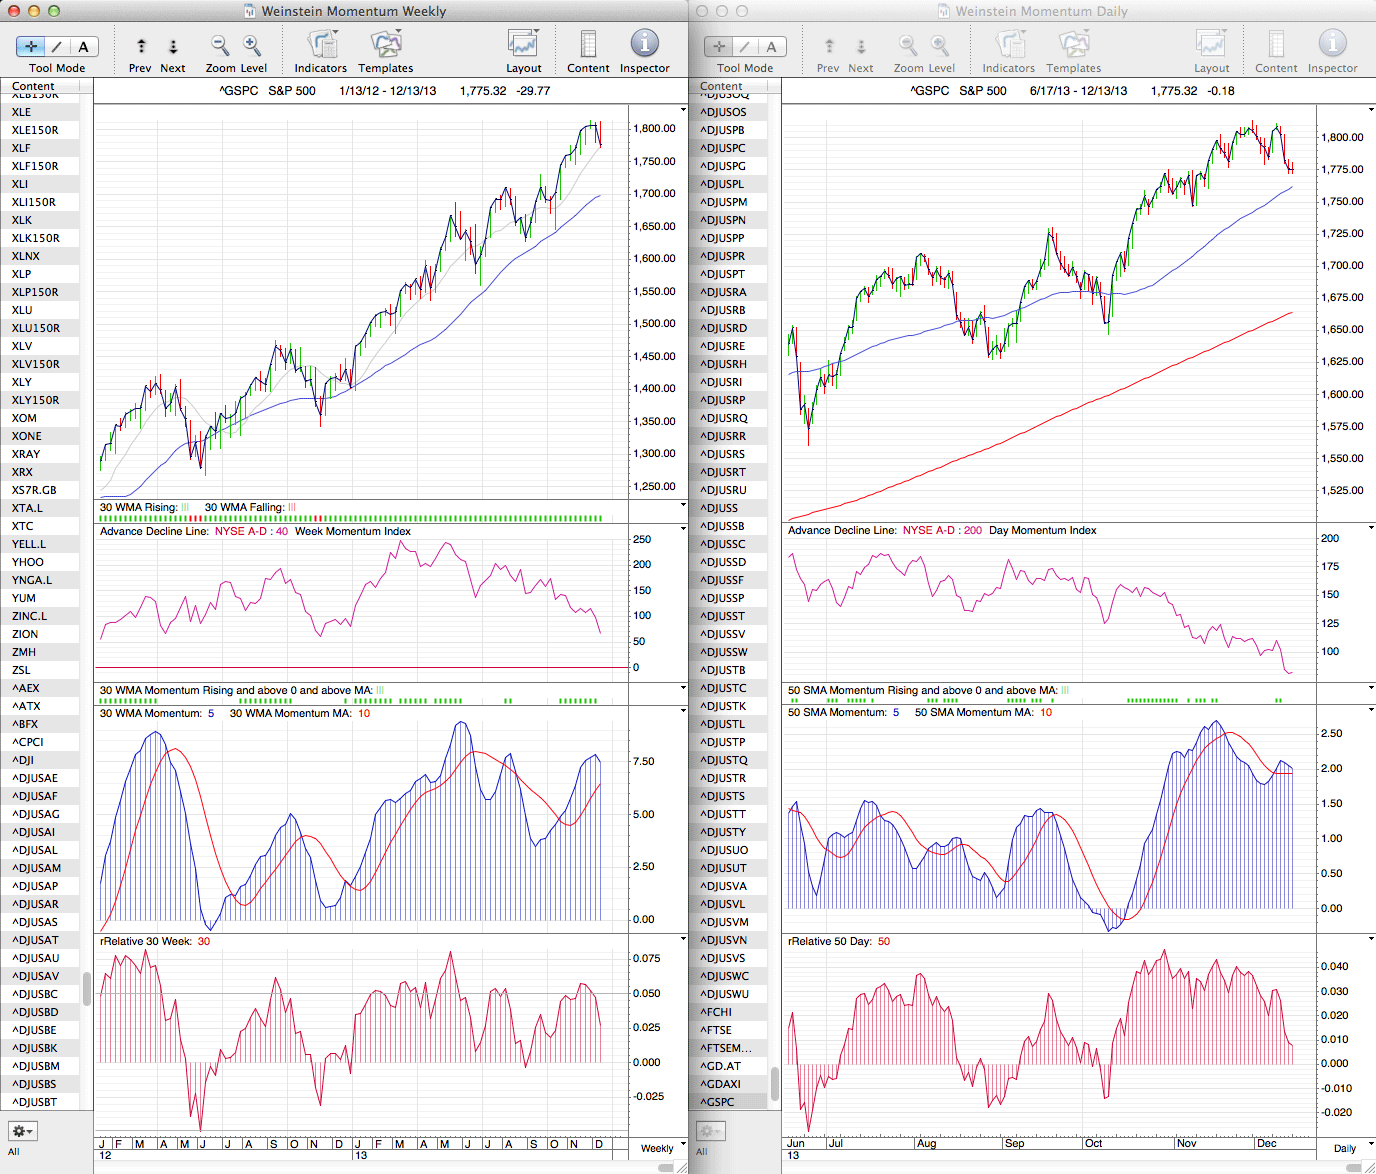This screenshot has height=1174, width=1376.
Task: Open rRelative 50 Day pane menu arrow
Action: point(1371,939)
